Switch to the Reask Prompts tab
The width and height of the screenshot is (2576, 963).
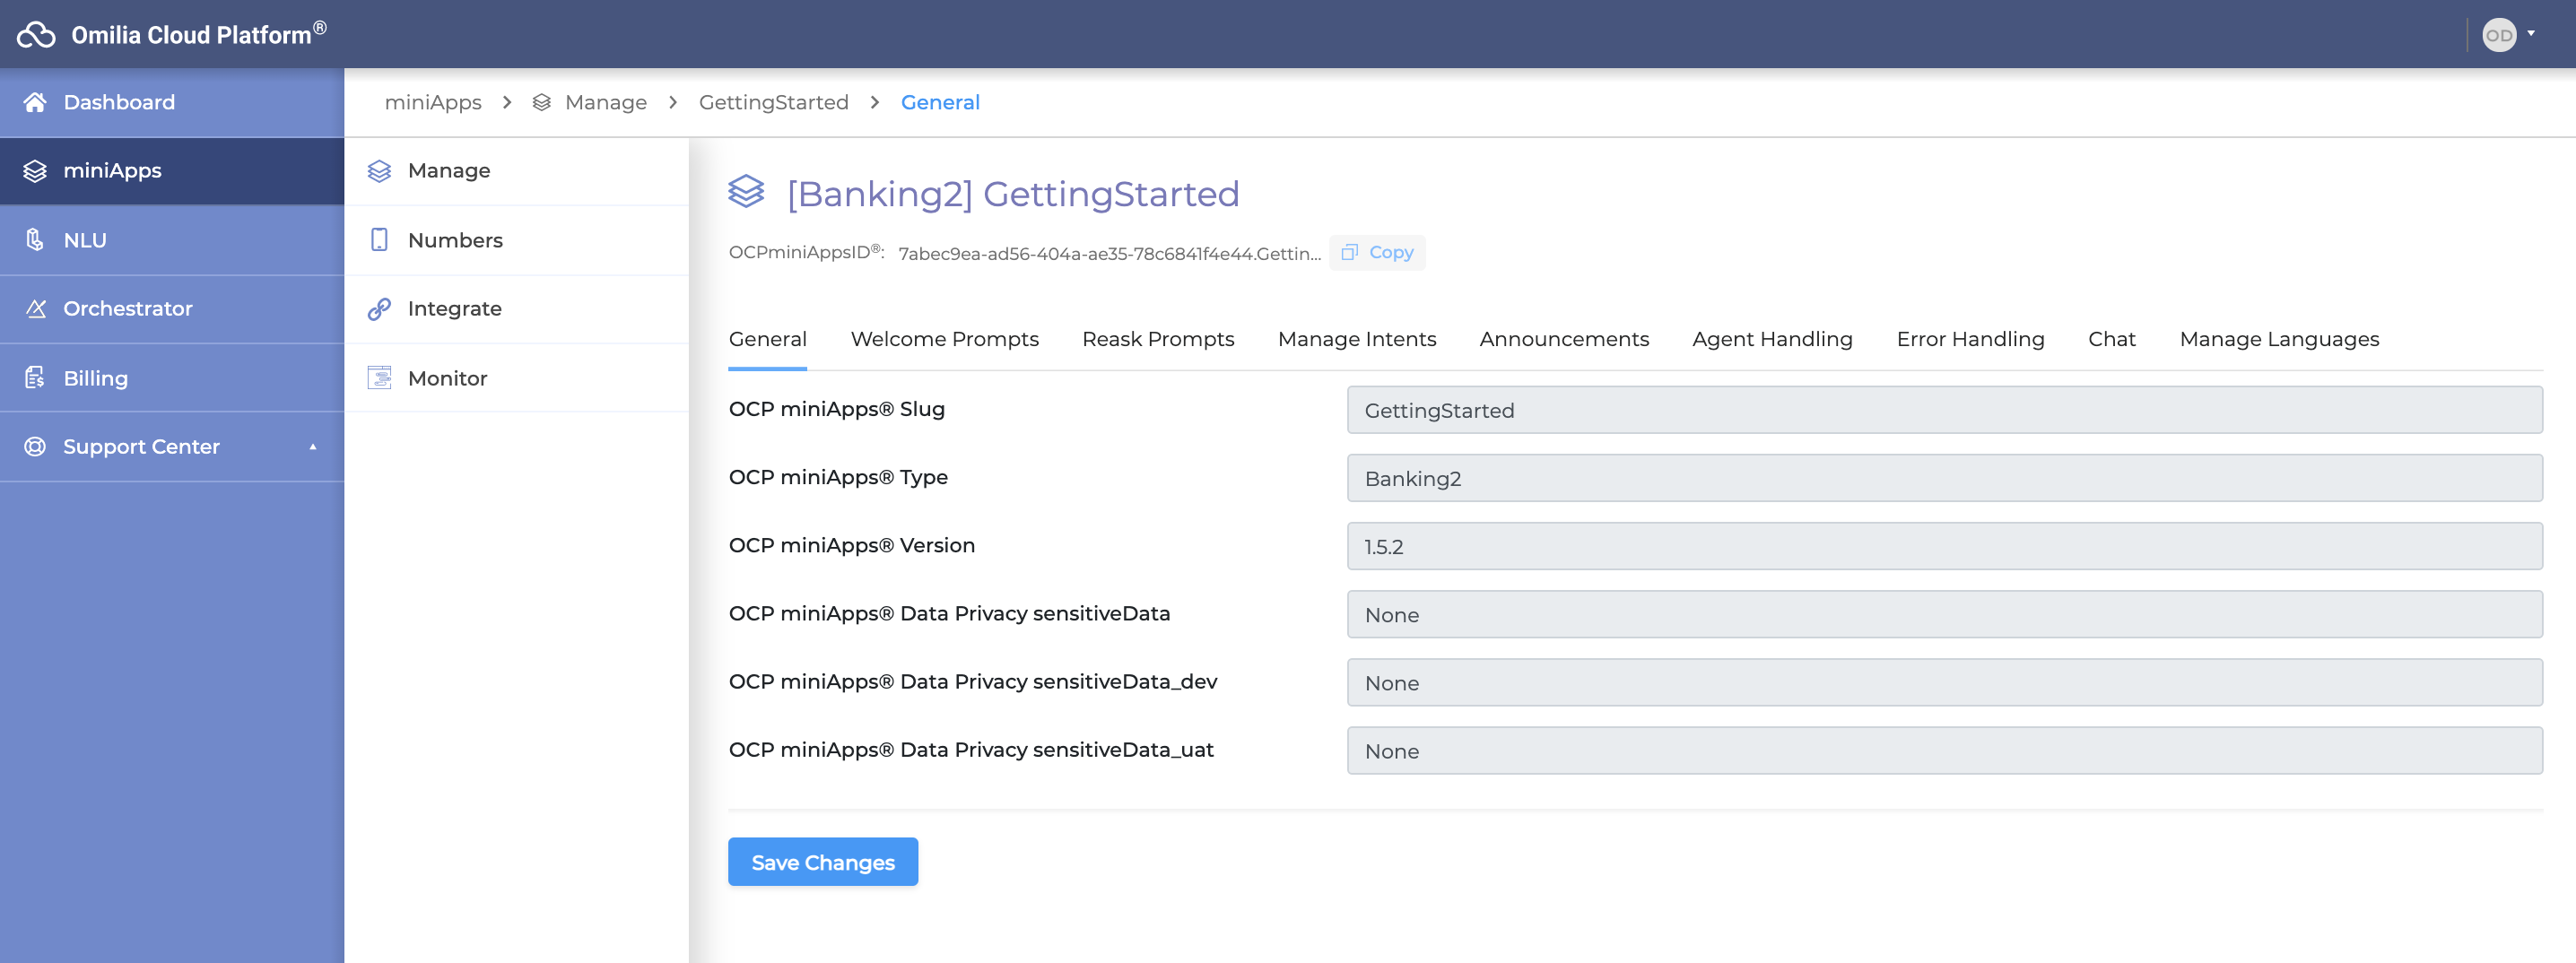[x=1158, y=339]
